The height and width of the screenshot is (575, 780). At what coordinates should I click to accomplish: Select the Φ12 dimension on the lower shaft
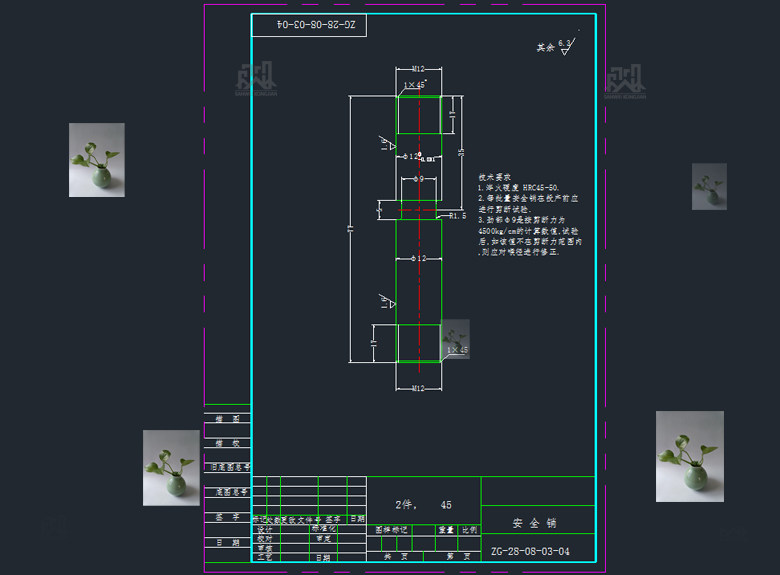[419, 258]
